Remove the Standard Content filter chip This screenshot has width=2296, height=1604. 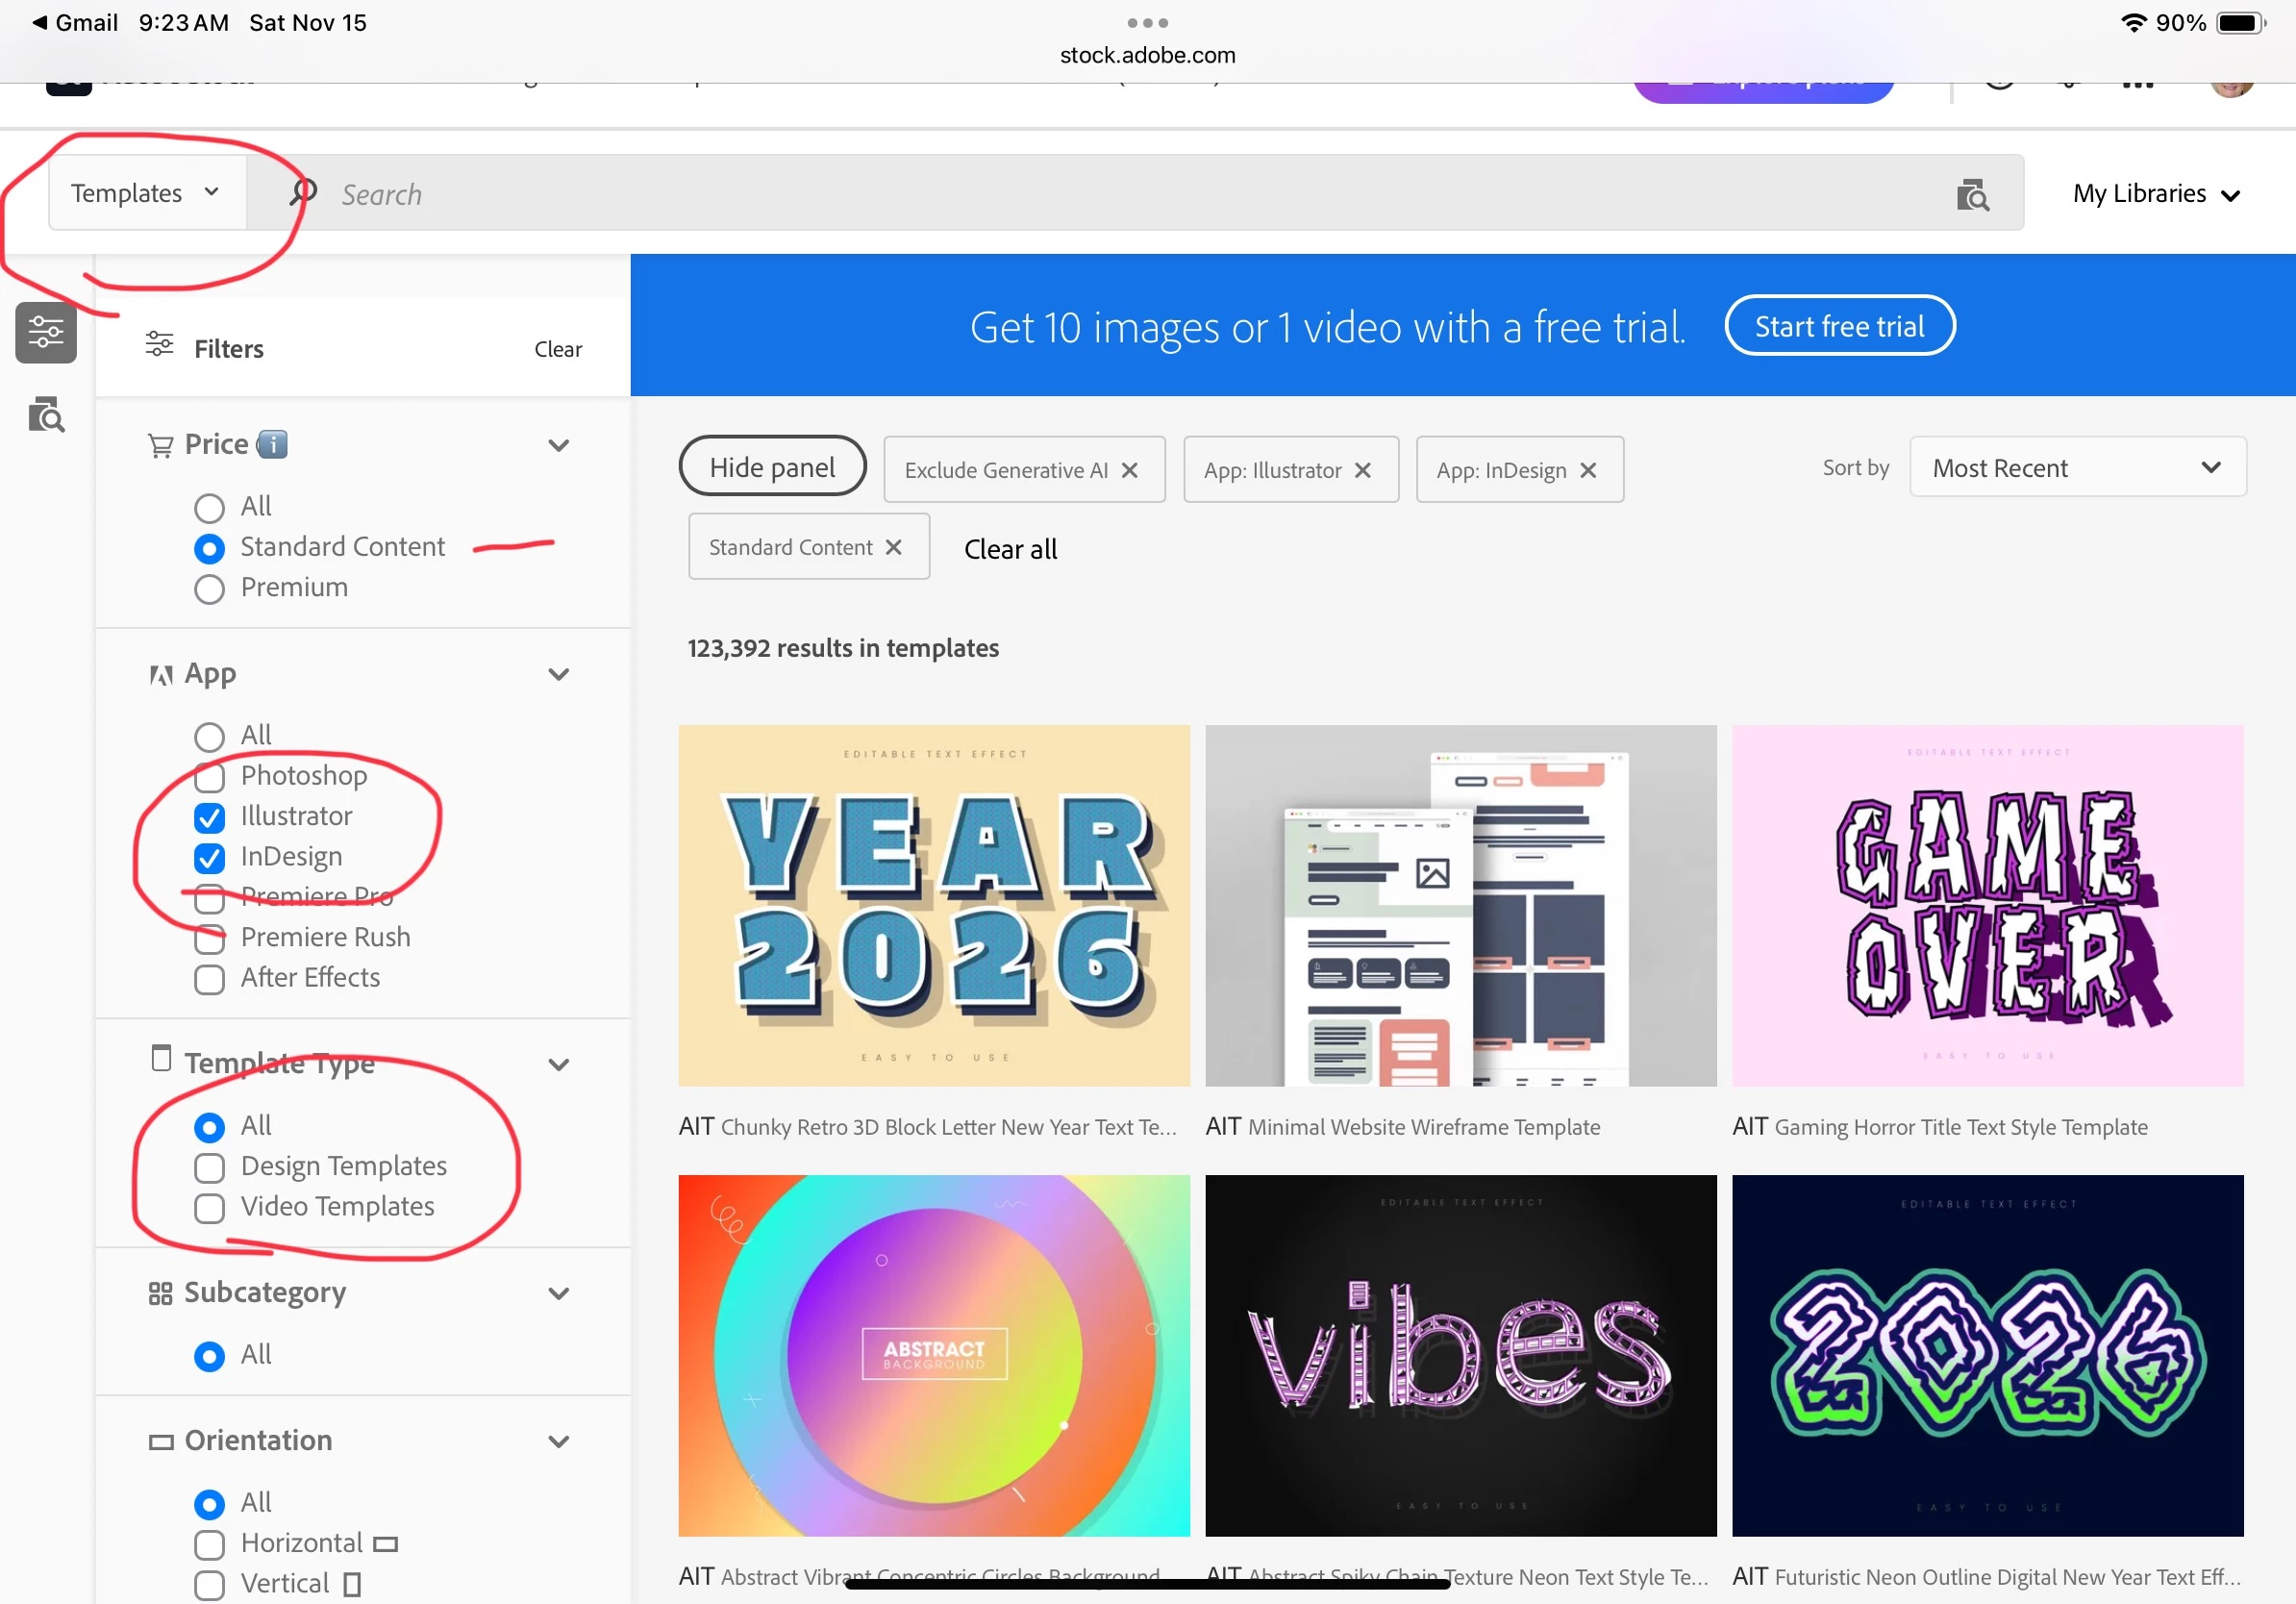tap(894, 547)
